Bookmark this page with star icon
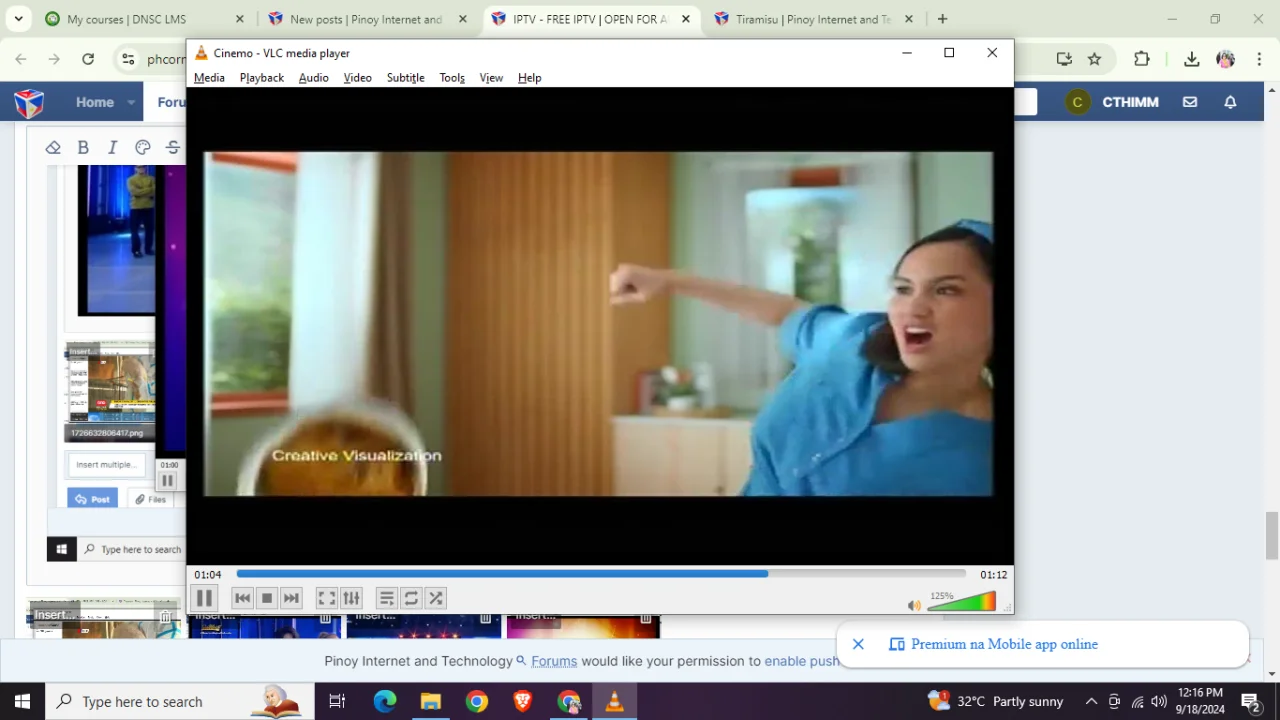The height and width of the screenshot is (720, 1280). tap(1094, 59)
